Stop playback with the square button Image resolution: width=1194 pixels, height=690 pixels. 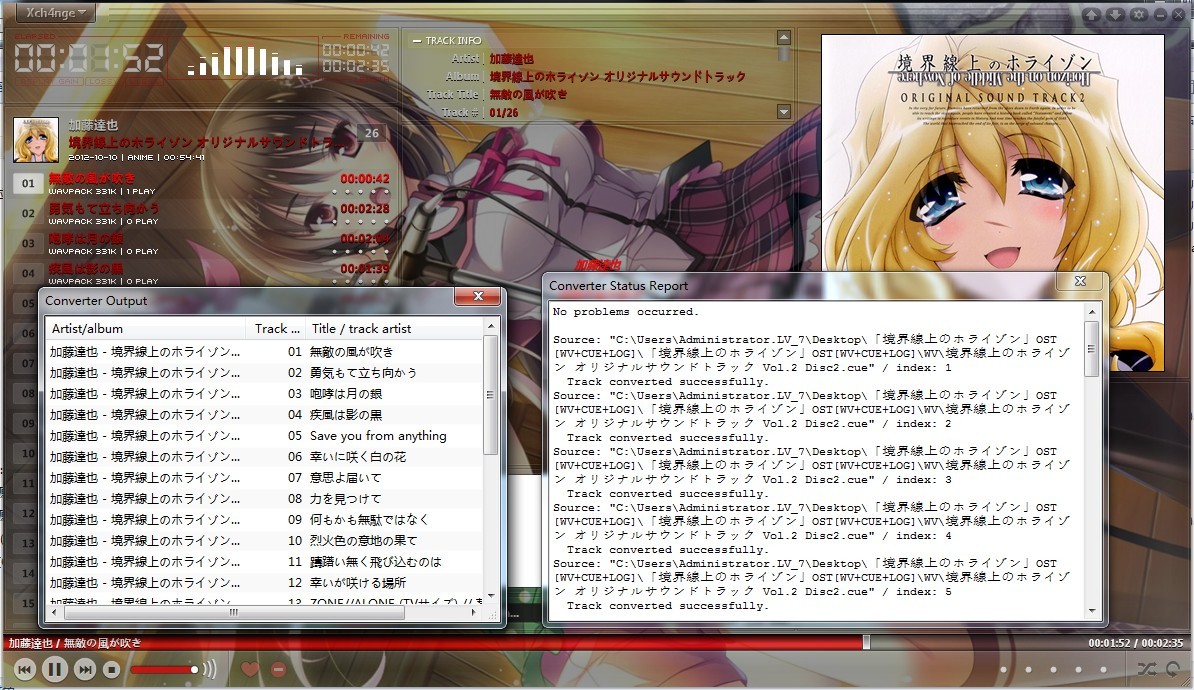click(112, 669)
